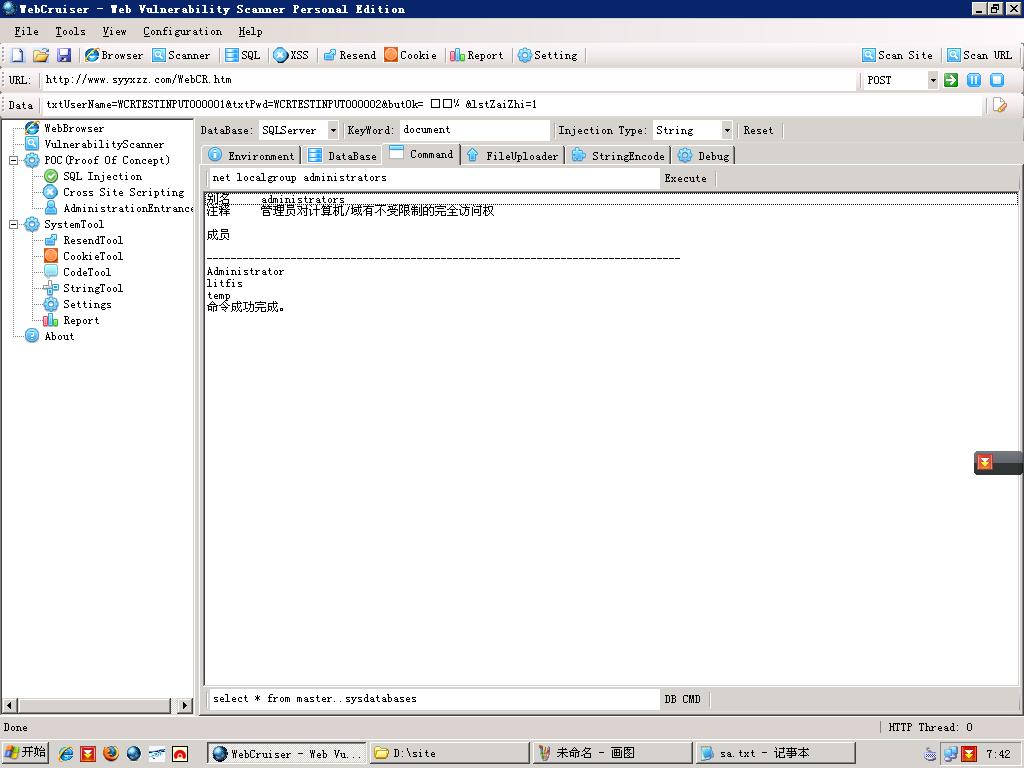Open the DataBase SQLServer dropdown
Viewport: 1024px width, 768px height.
point(332,130)
